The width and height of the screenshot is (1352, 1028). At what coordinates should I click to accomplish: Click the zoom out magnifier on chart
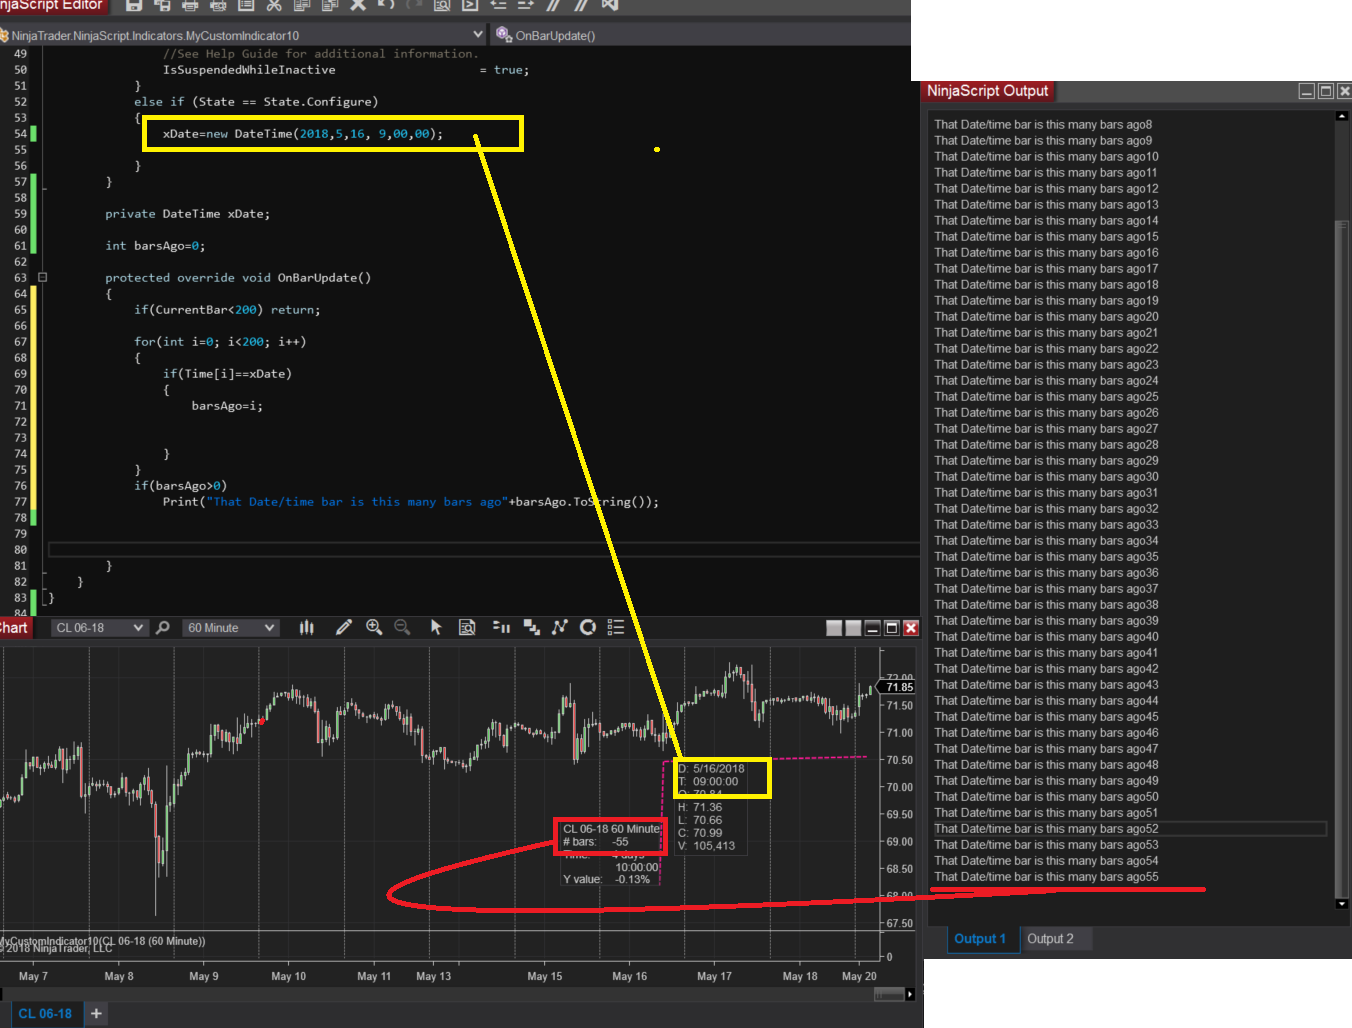pos(402,627)
